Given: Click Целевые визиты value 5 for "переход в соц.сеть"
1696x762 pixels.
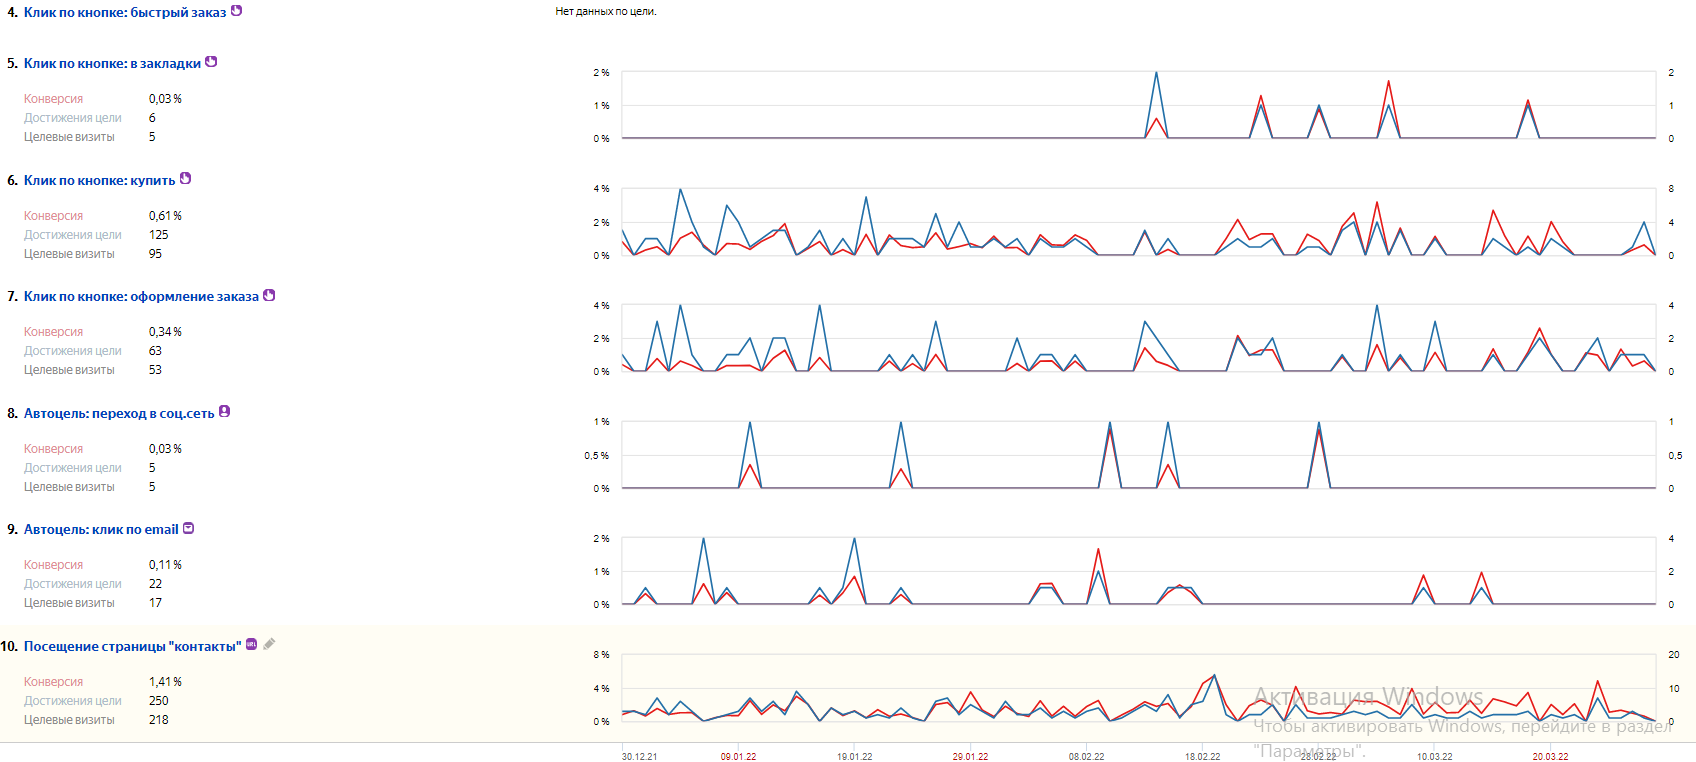Looking at the screenshot, I should pos(152,487).
